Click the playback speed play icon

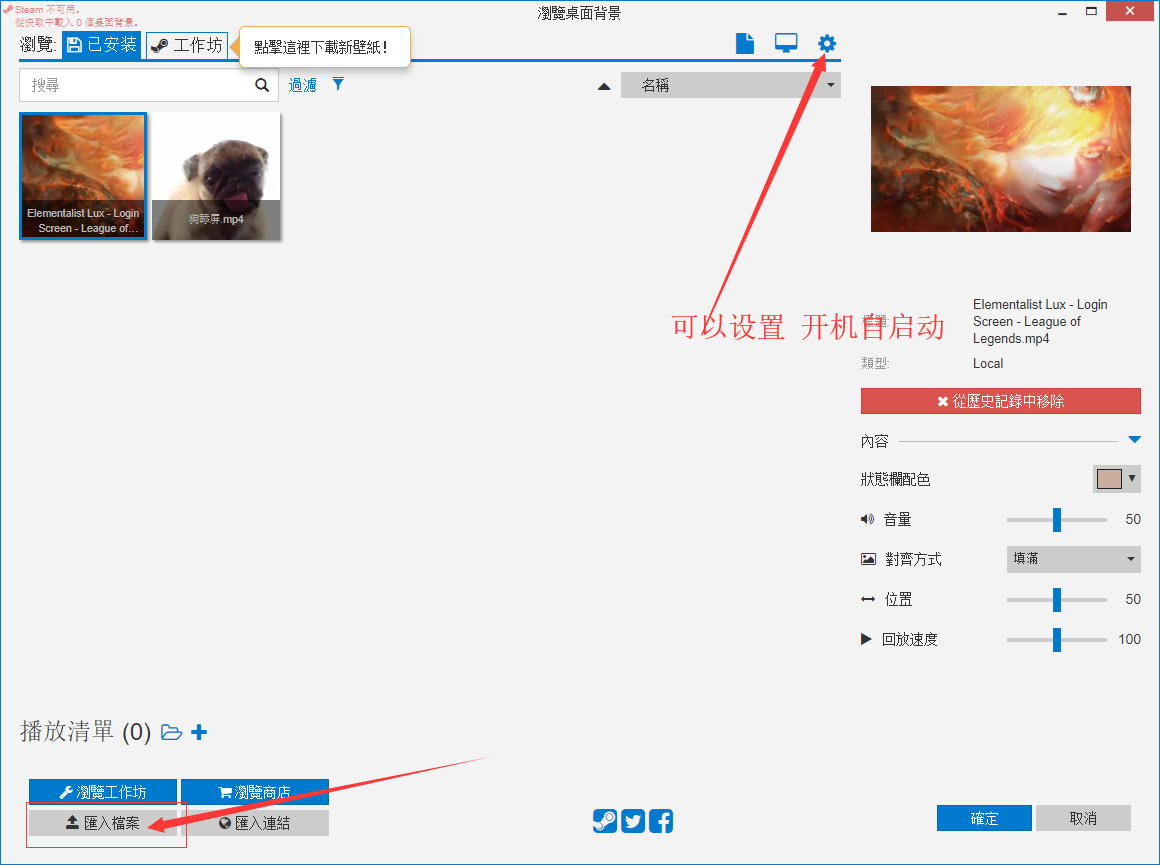click(x=866, y=639)
